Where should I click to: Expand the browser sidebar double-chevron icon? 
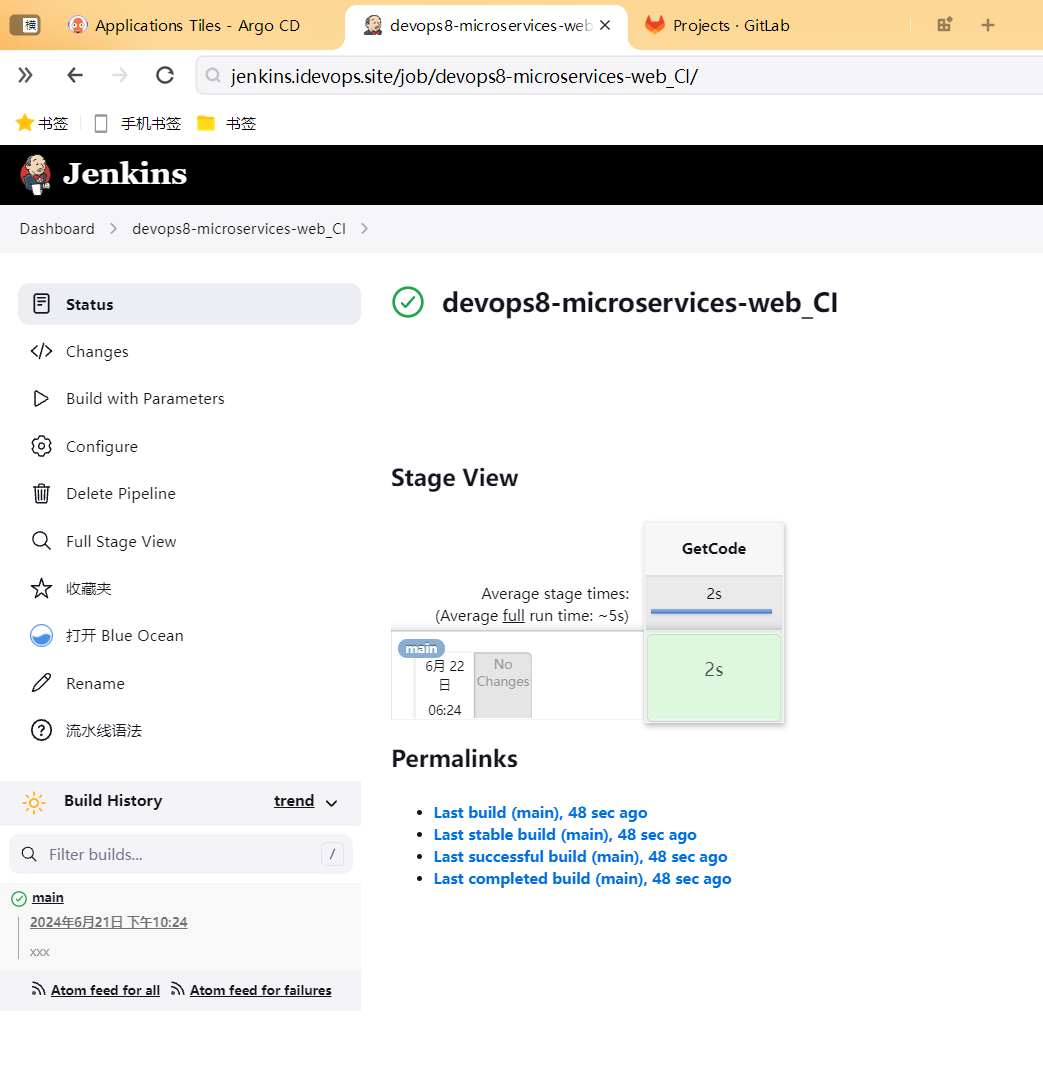[x=25, y=75]
